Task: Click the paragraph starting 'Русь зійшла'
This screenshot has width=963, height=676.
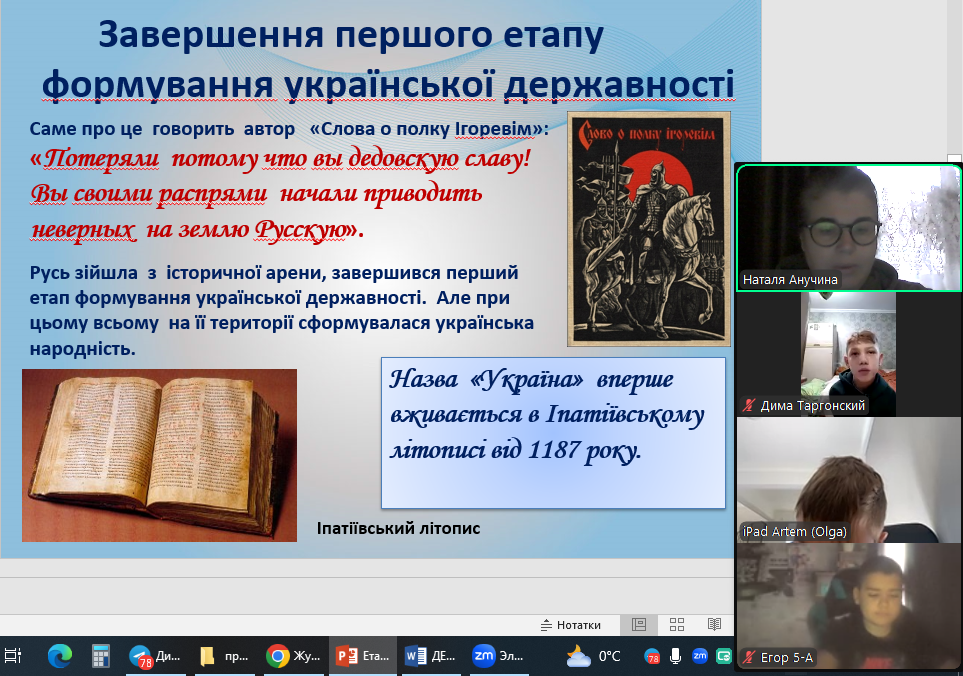Action: tap(281, 311)
